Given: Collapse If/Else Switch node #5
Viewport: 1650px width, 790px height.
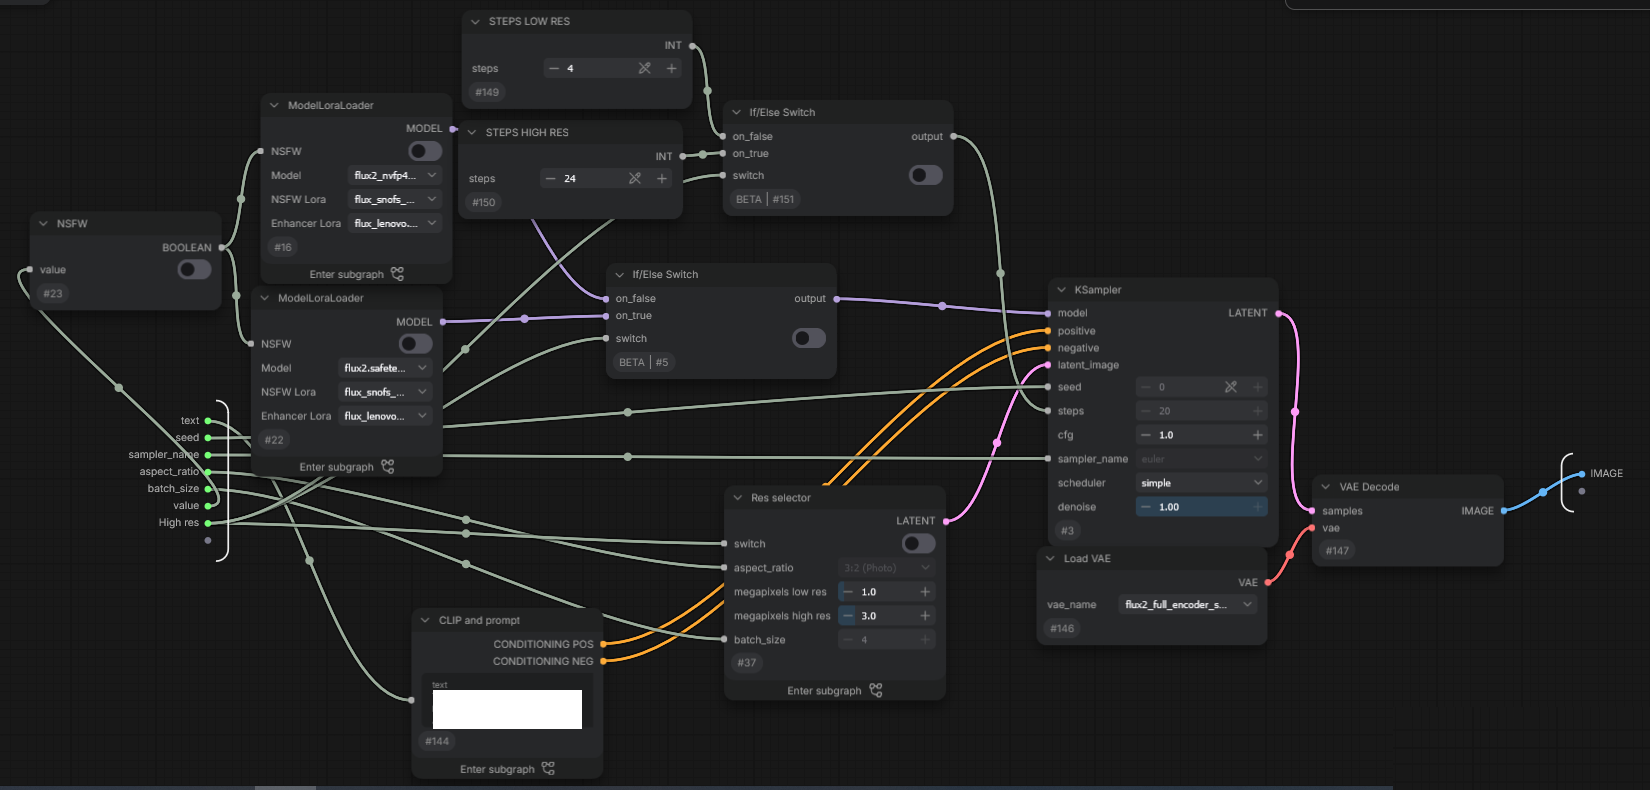Looking at the screenshot, I should coord(619,274).
